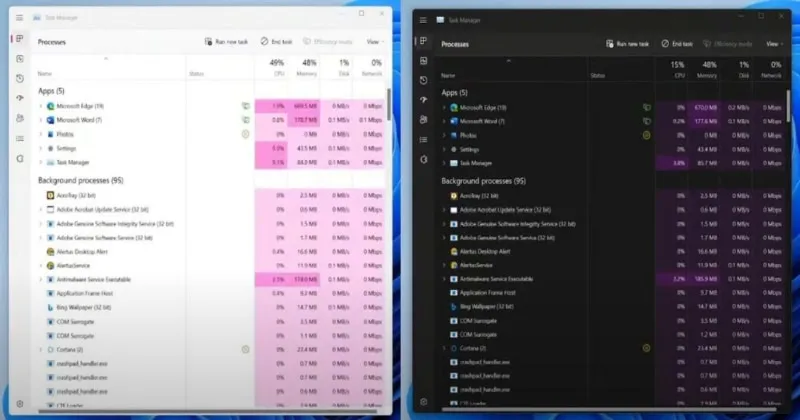800x420 pixels.
Task: Open Services icon in light Task Manager sidebar
Action: 20,158
